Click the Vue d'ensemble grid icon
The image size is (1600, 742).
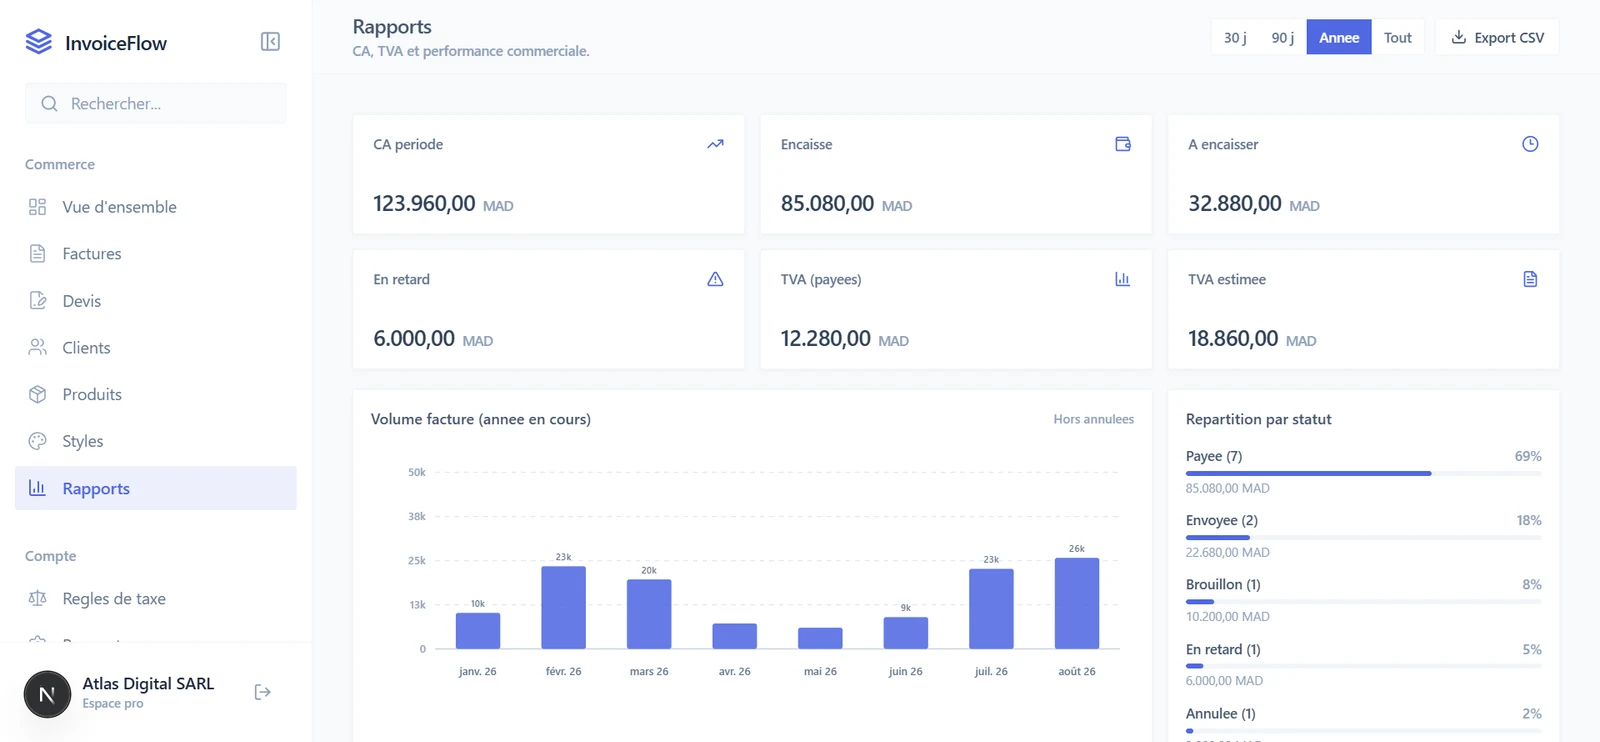(x=38, y=207)
